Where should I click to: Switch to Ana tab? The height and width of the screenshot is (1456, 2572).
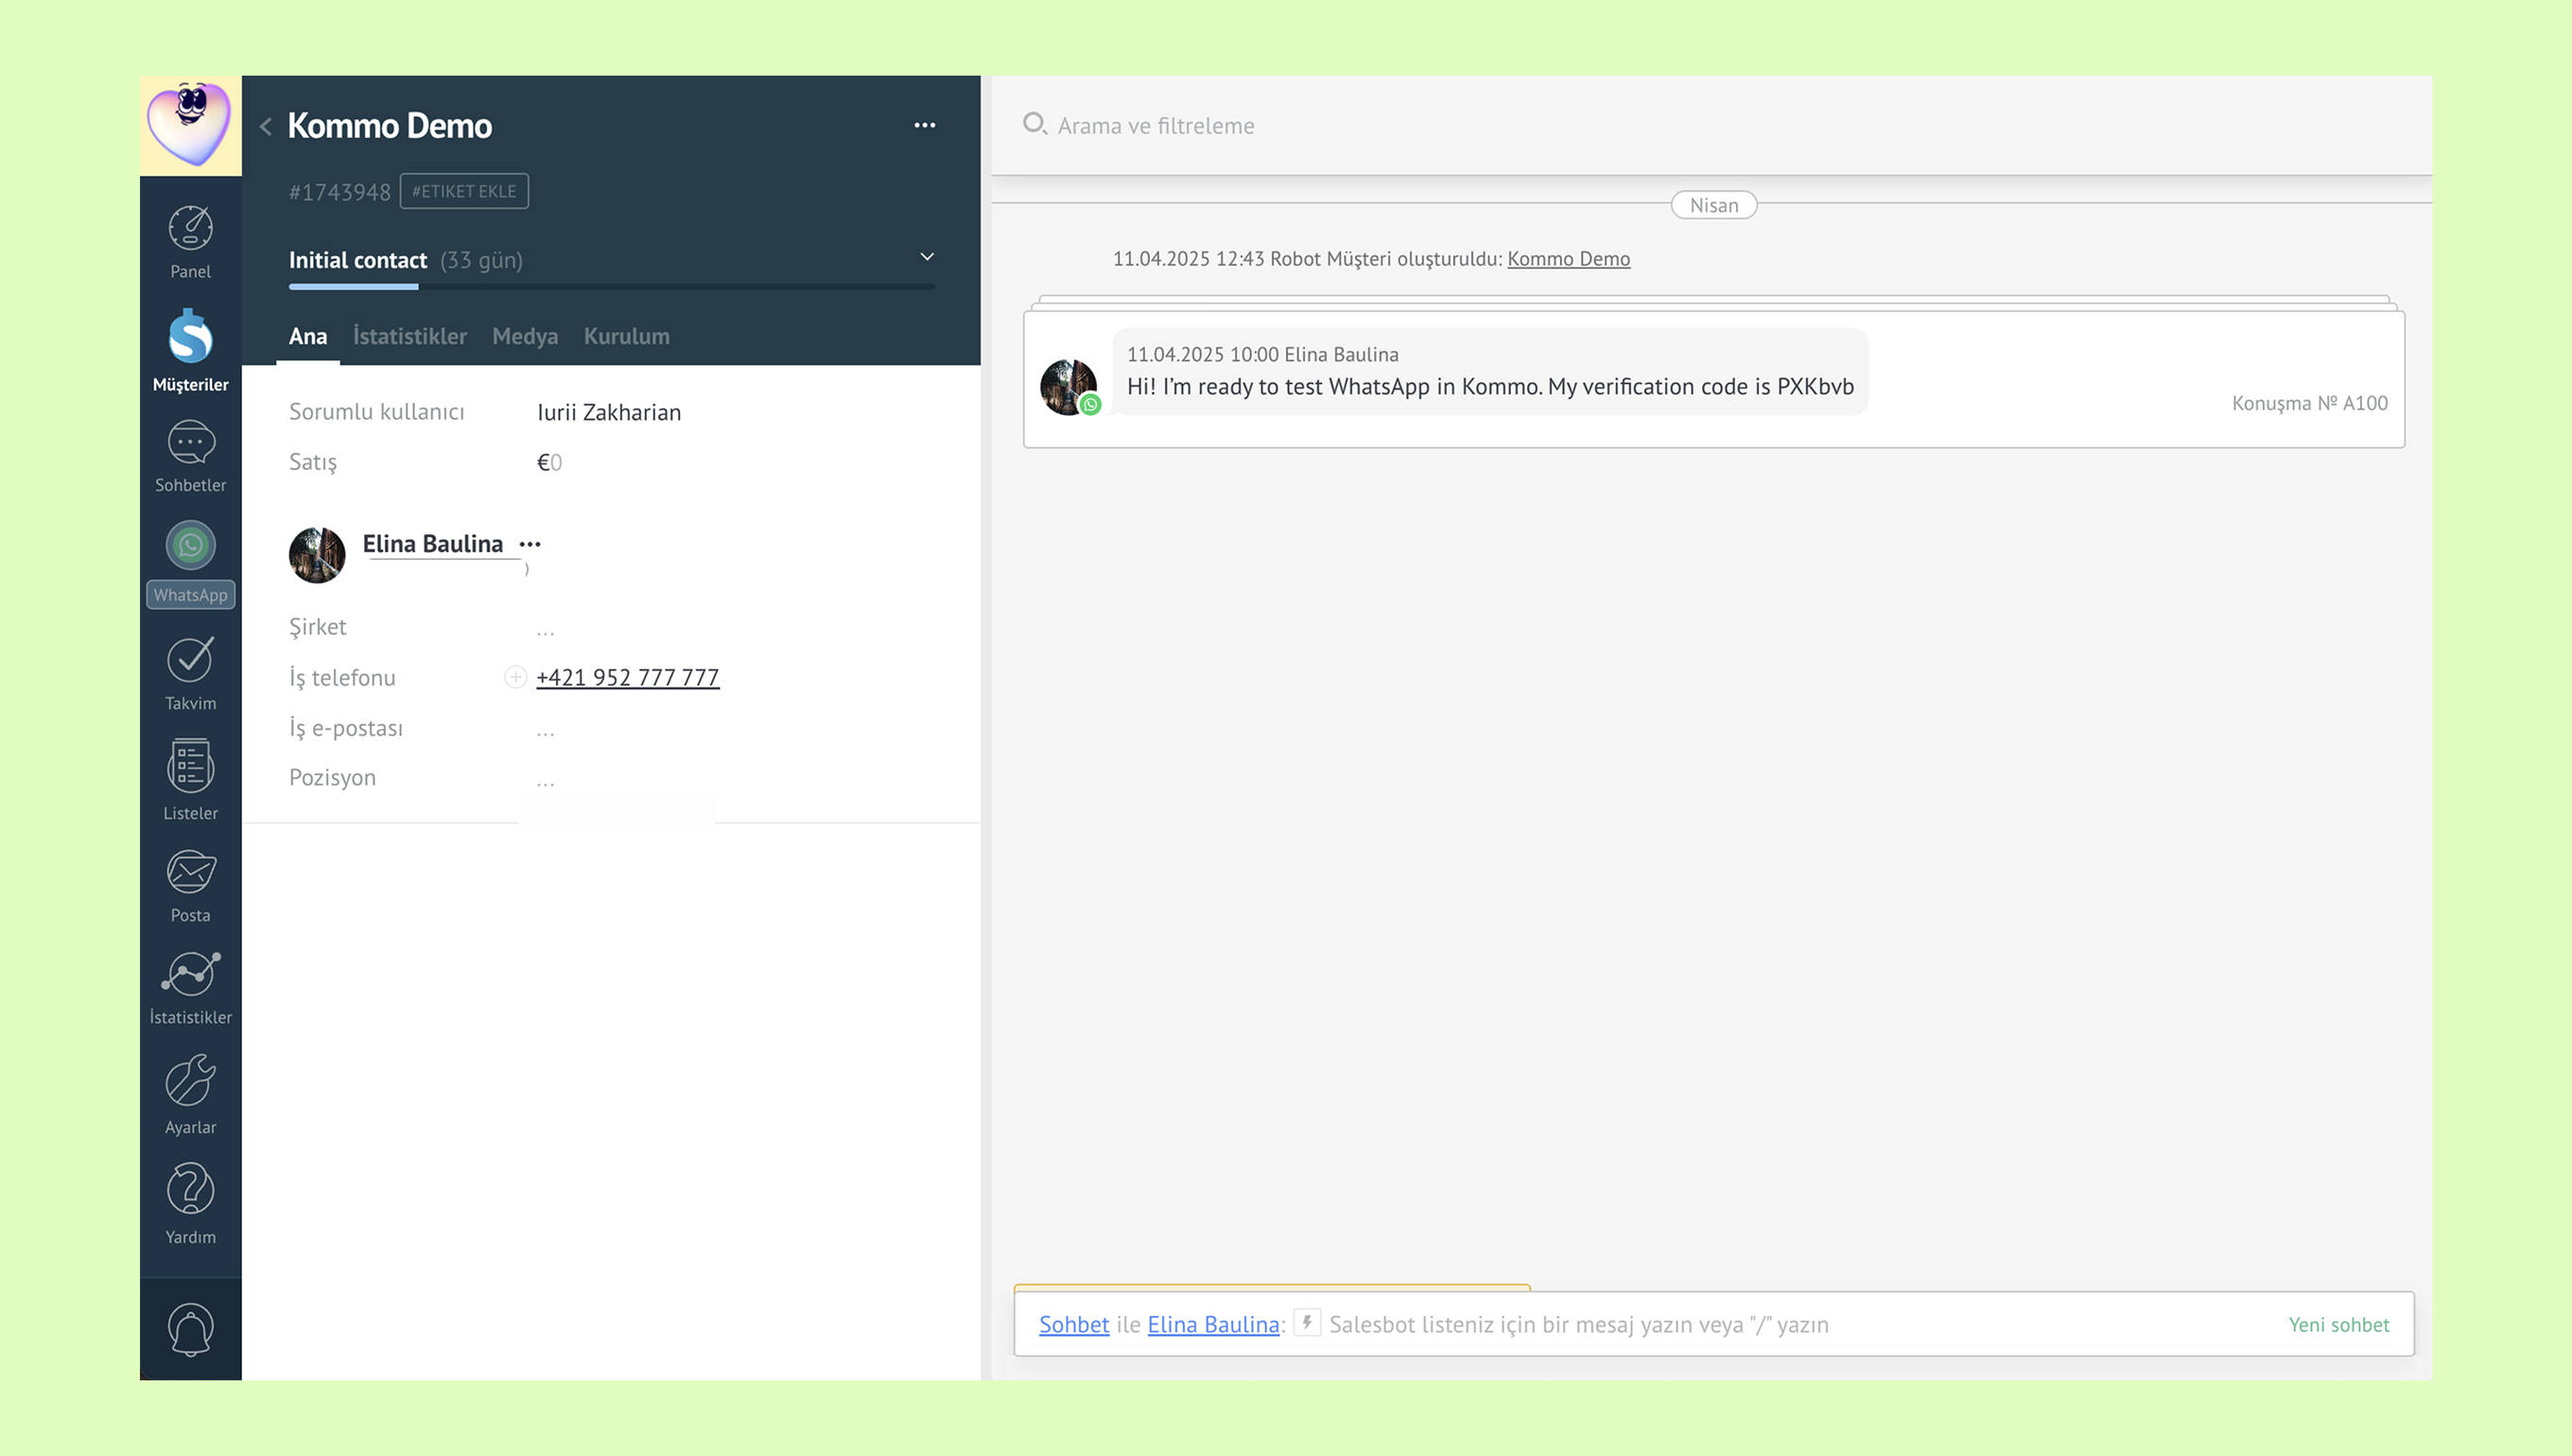click(308, 336)
